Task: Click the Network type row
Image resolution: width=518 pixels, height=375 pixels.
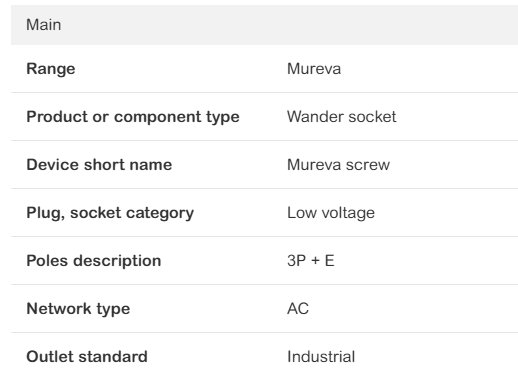Action: tap(264, 309)
